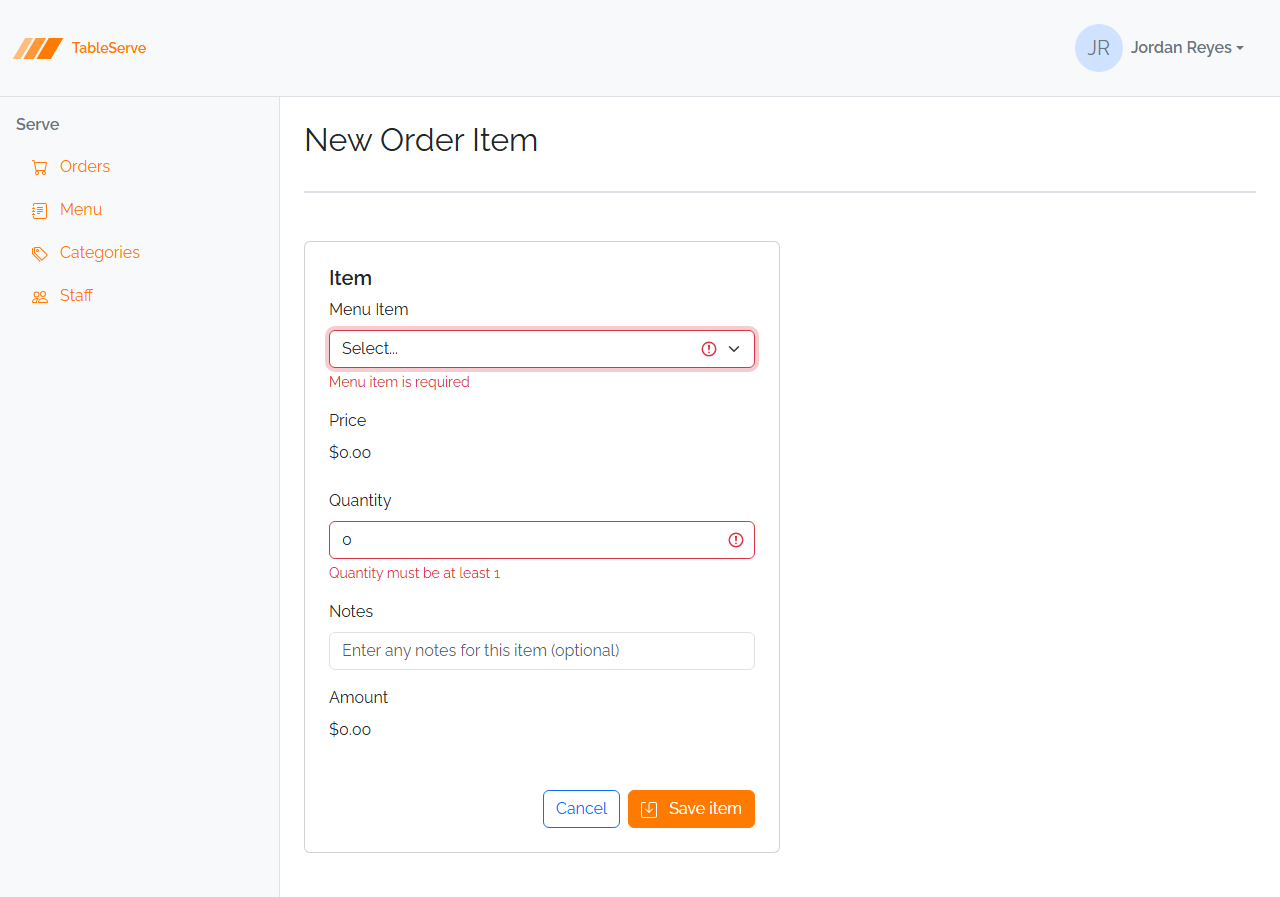This screenshot has width=1280, height=897.
Task: Click the Amount value $0.00
Action: 350,730
